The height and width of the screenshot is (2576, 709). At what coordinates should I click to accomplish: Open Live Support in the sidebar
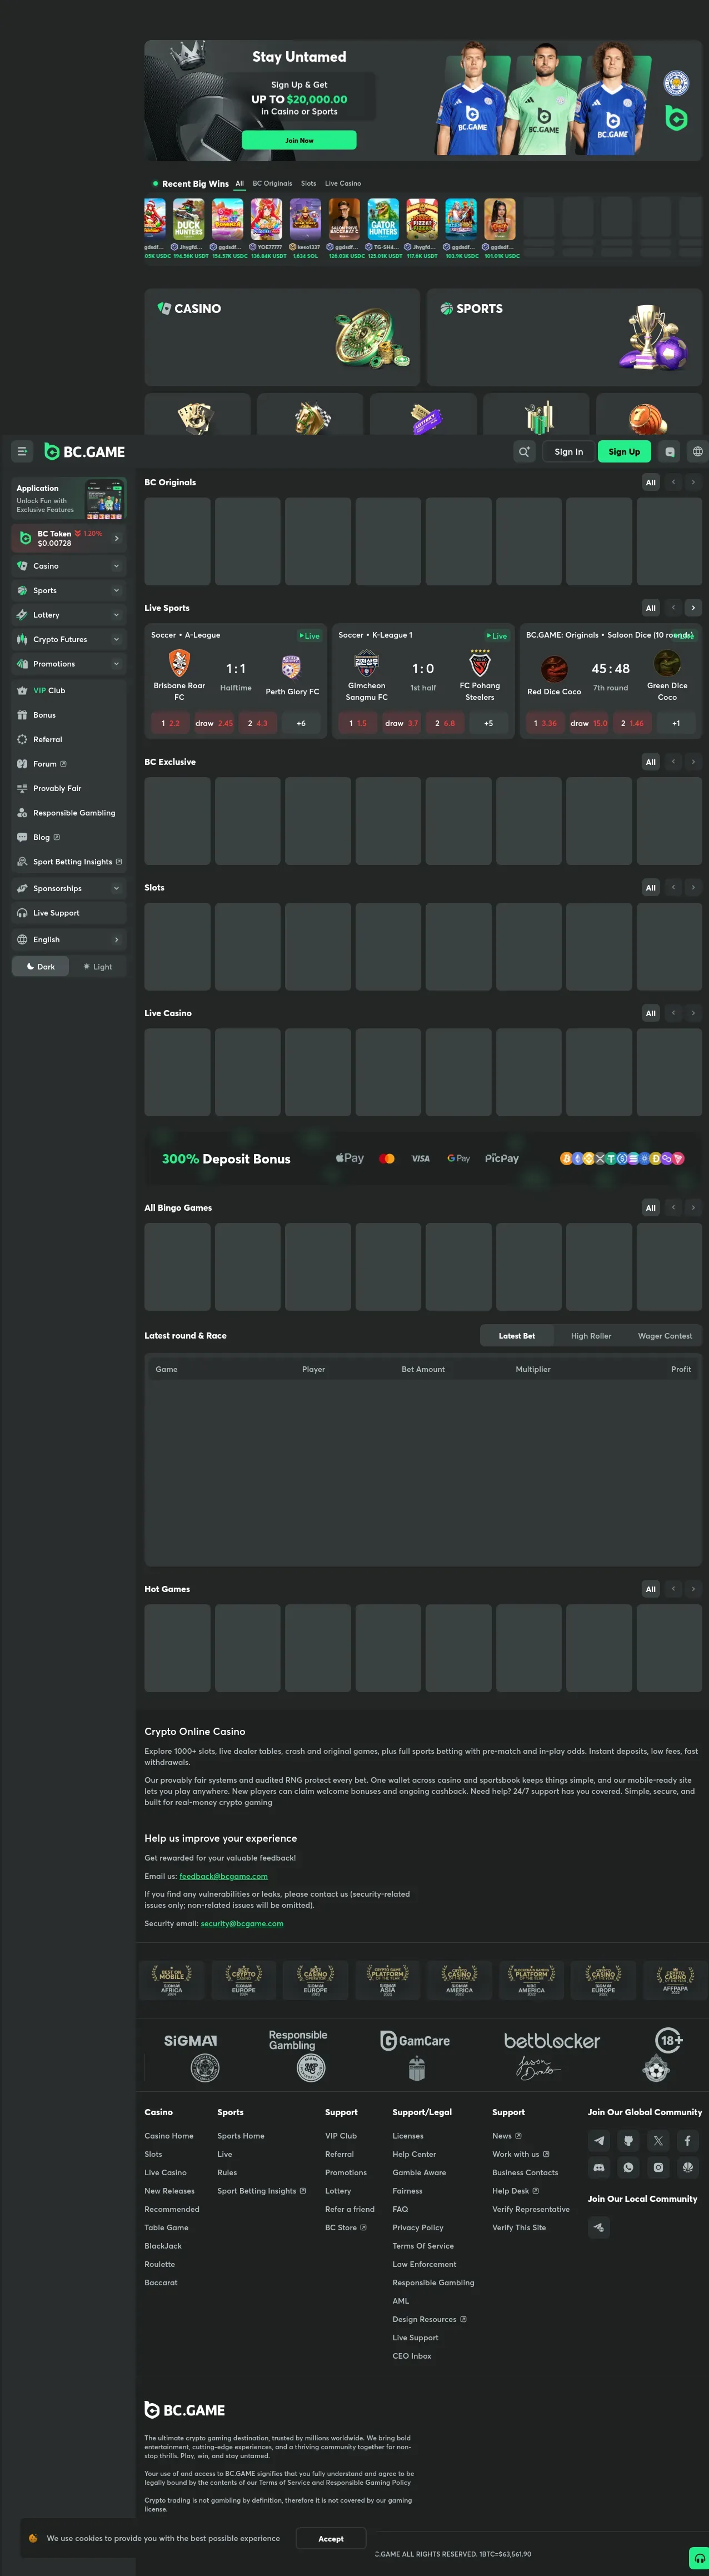(x=69, y=913)
